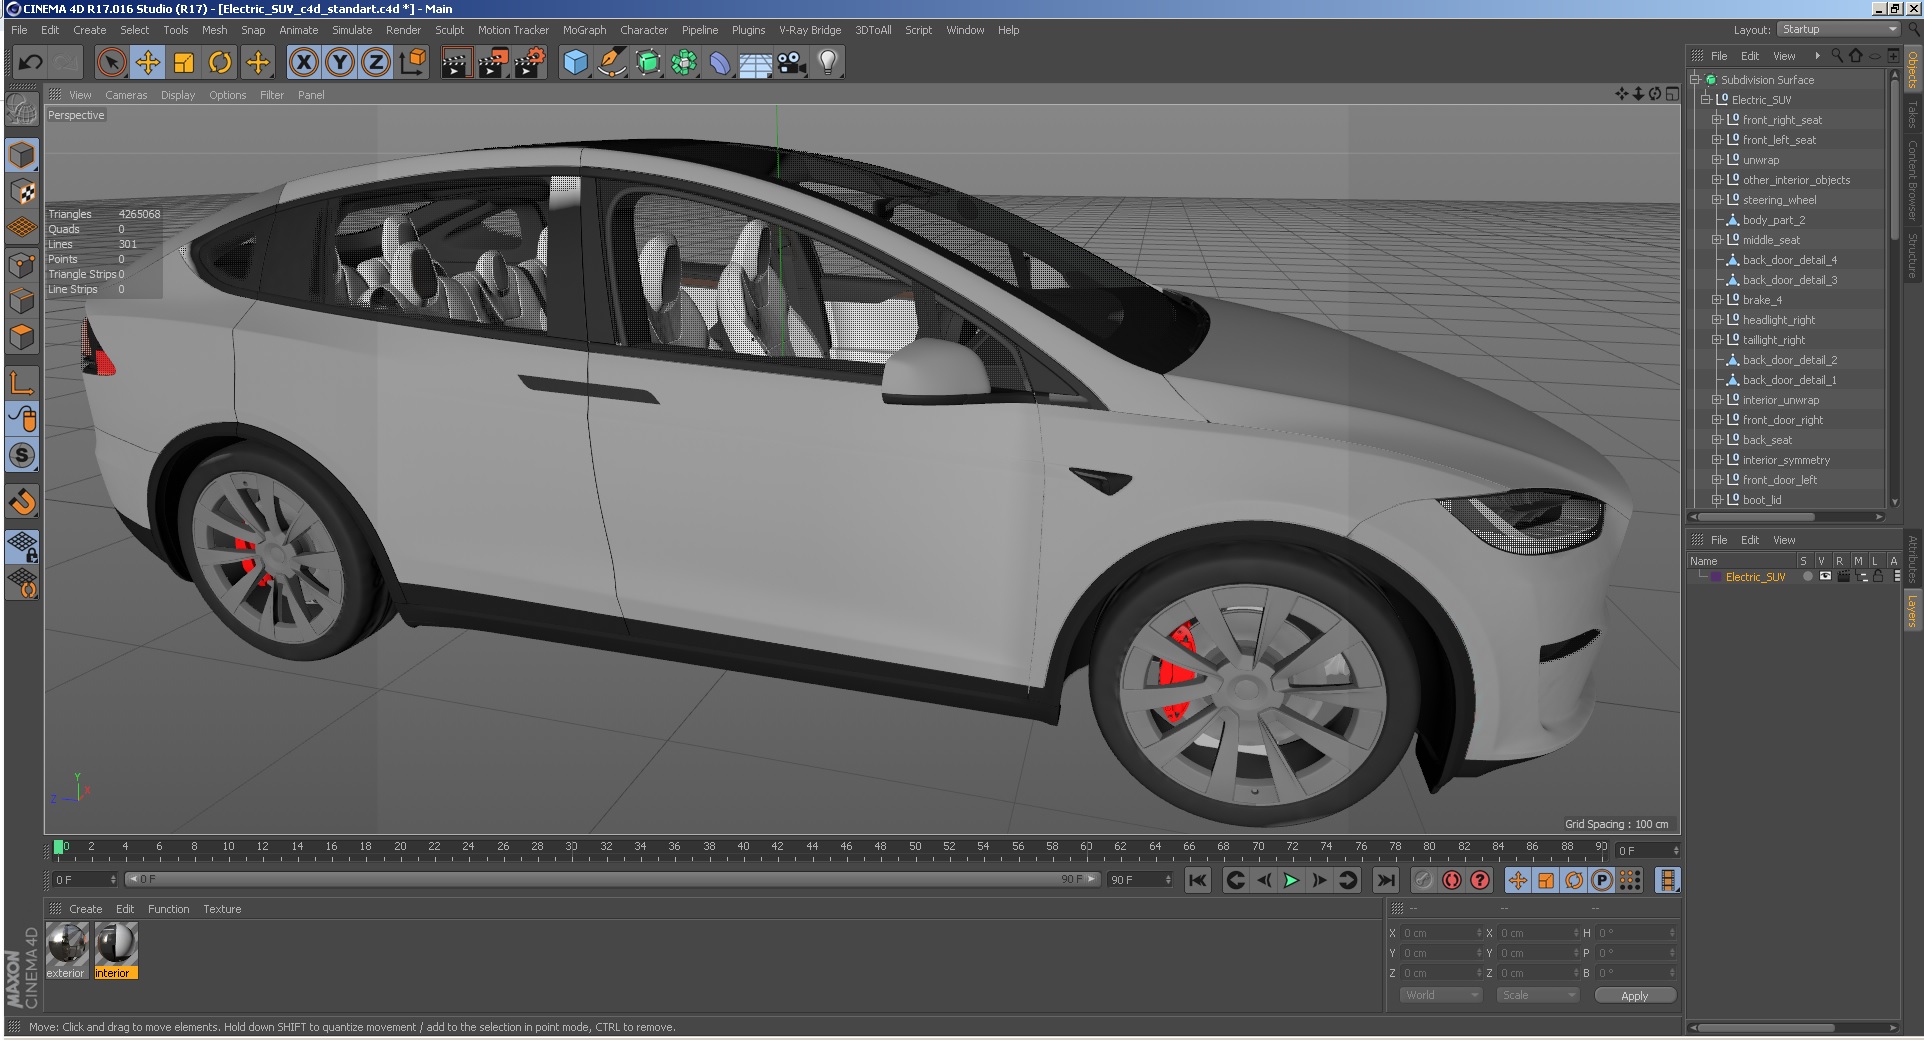
Task: Open the Mesh menu
Action: coord(214,30)
